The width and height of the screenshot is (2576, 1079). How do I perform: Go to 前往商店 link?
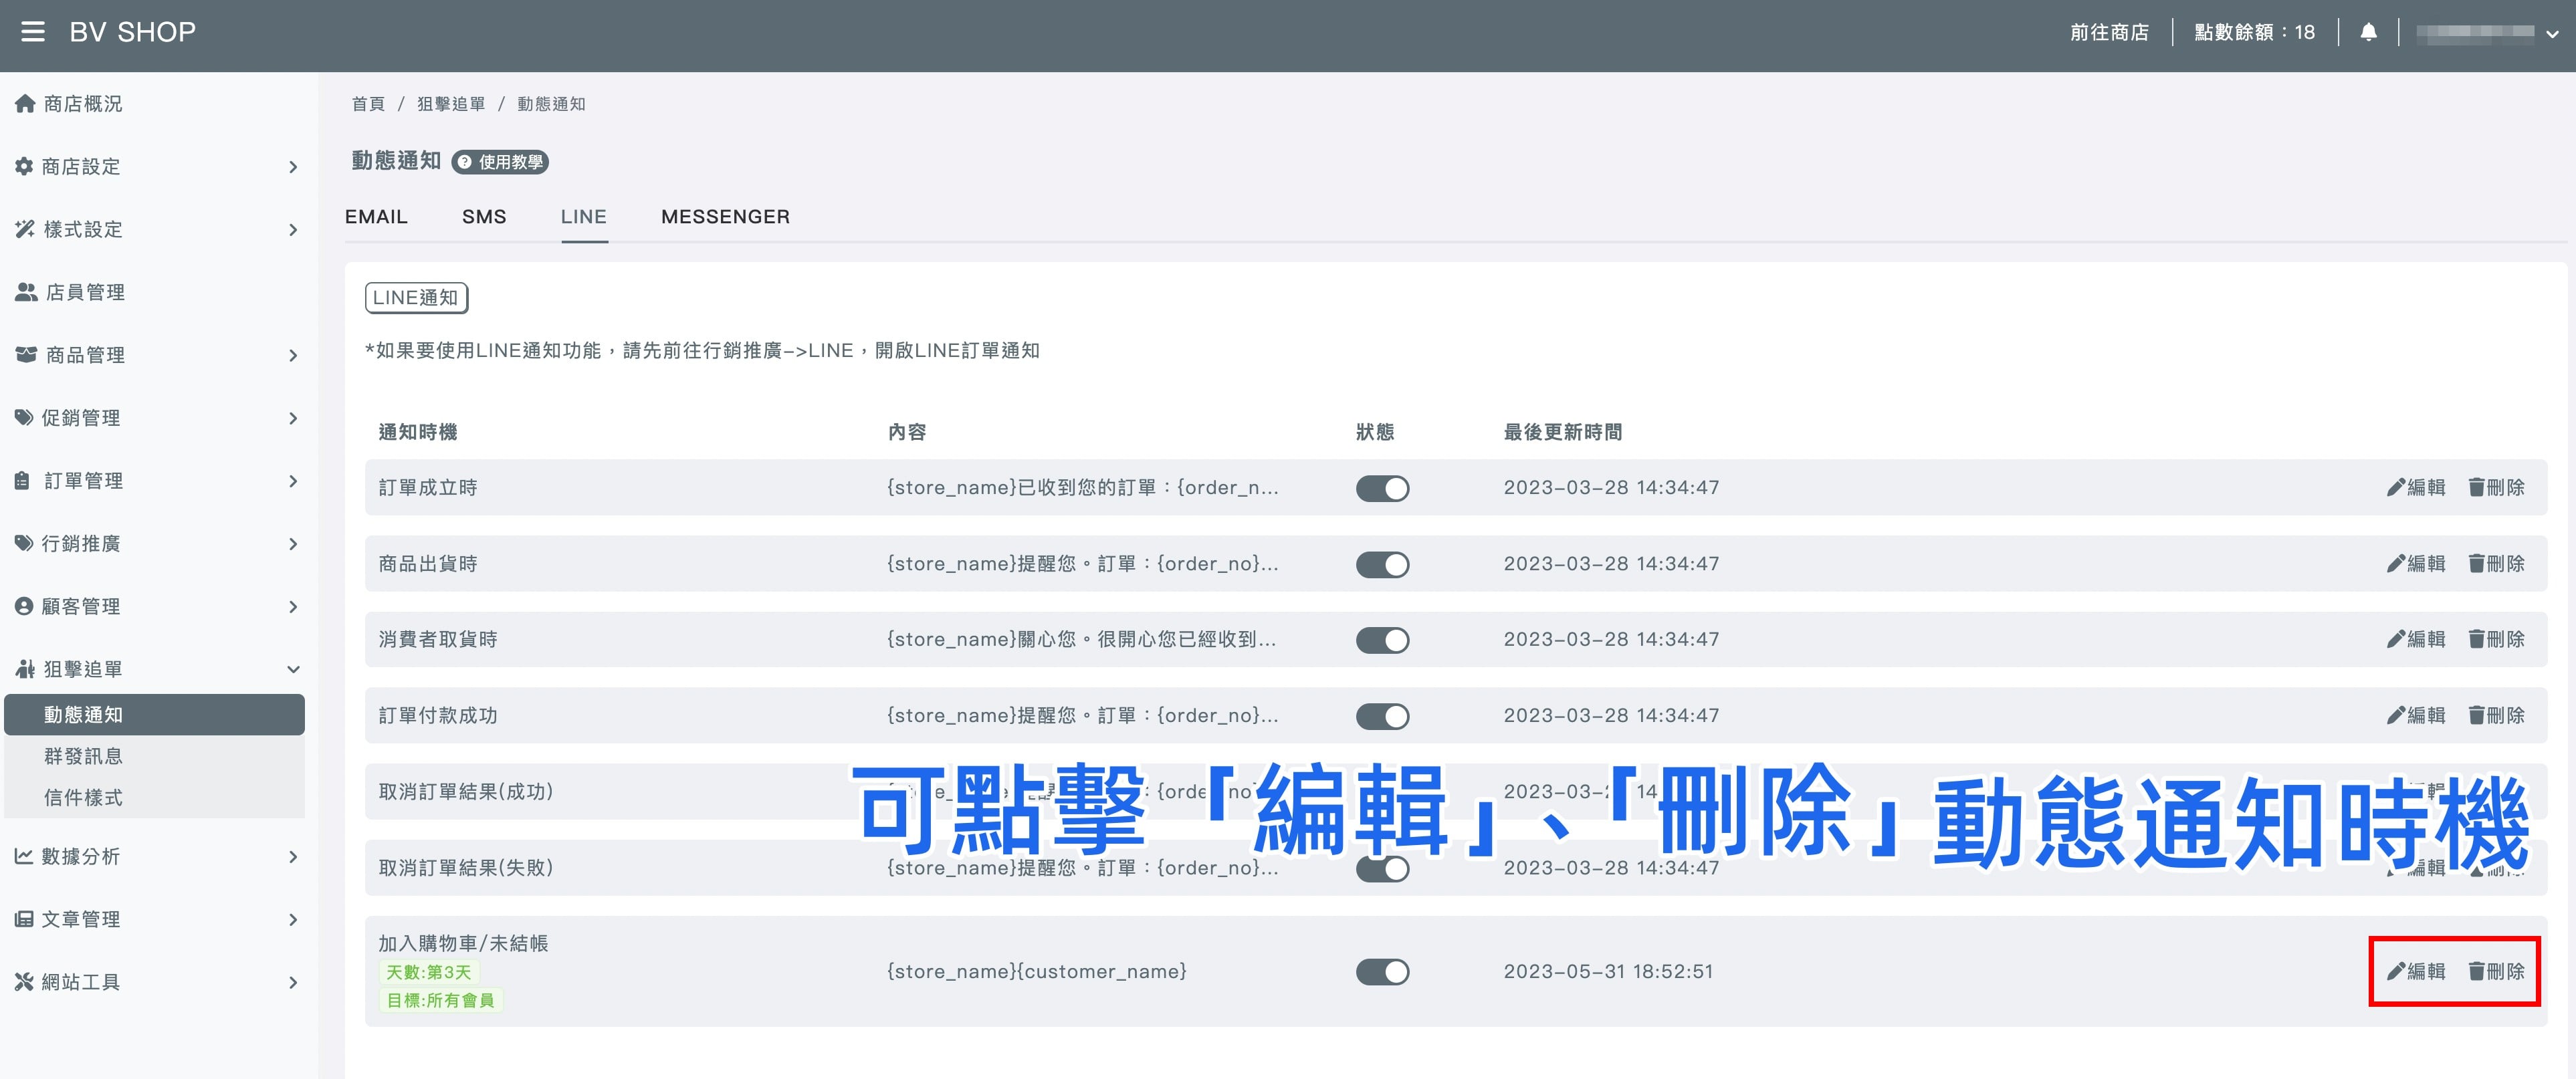coord(2109,32)
